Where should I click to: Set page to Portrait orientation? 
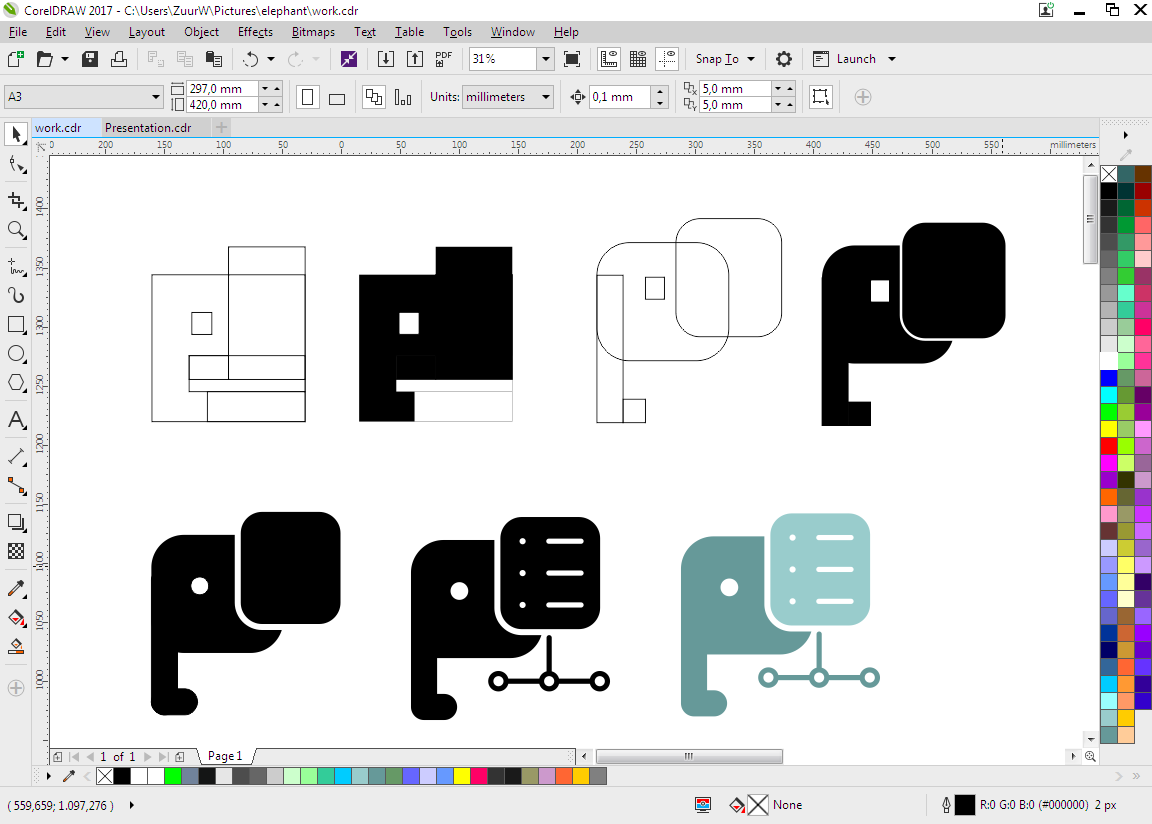coord(308,97)
